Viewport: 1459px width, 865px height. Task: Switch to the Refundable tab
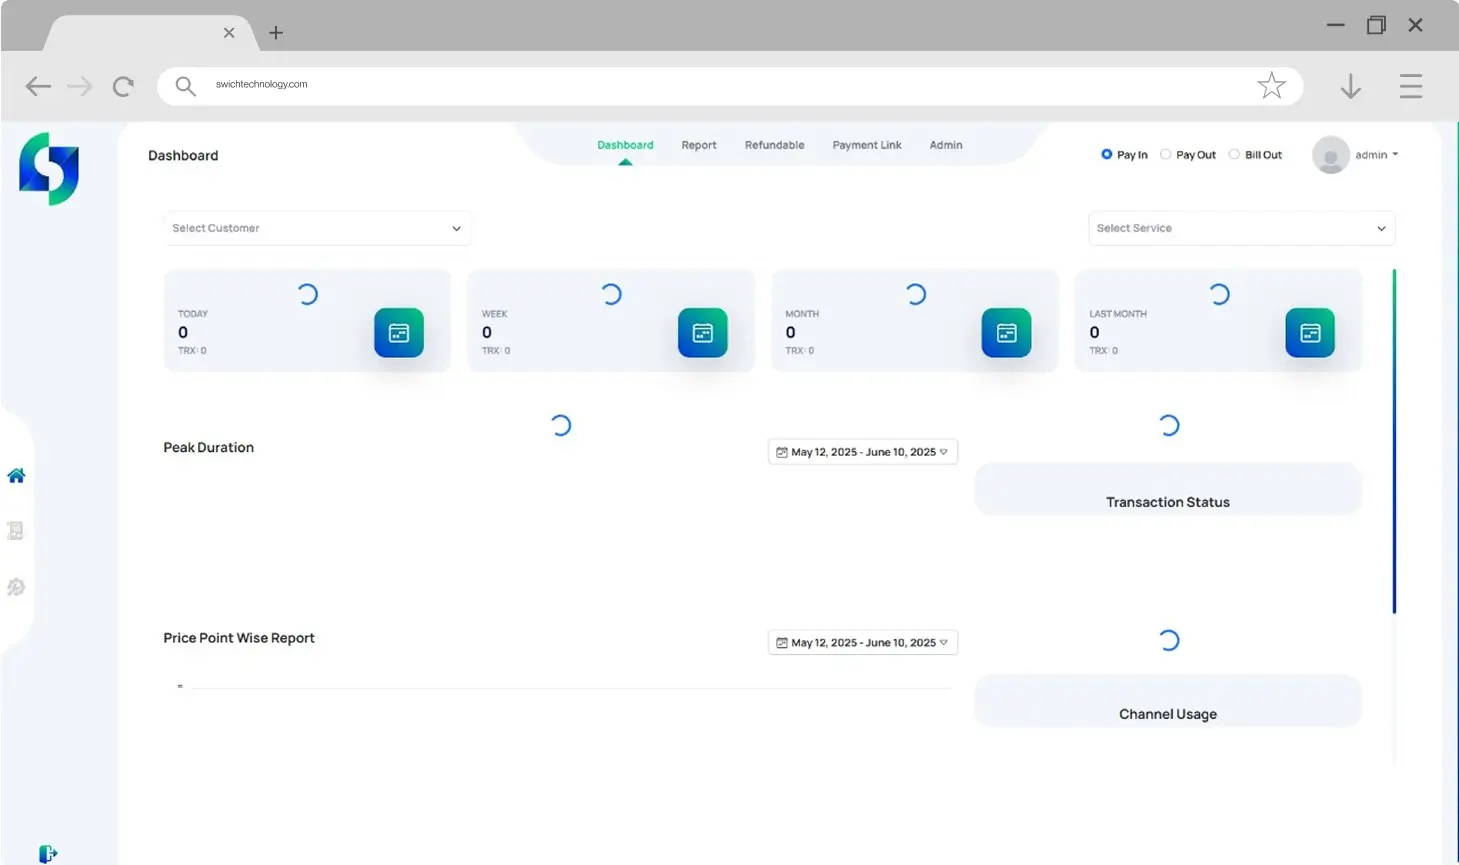(x=774, y=145)
